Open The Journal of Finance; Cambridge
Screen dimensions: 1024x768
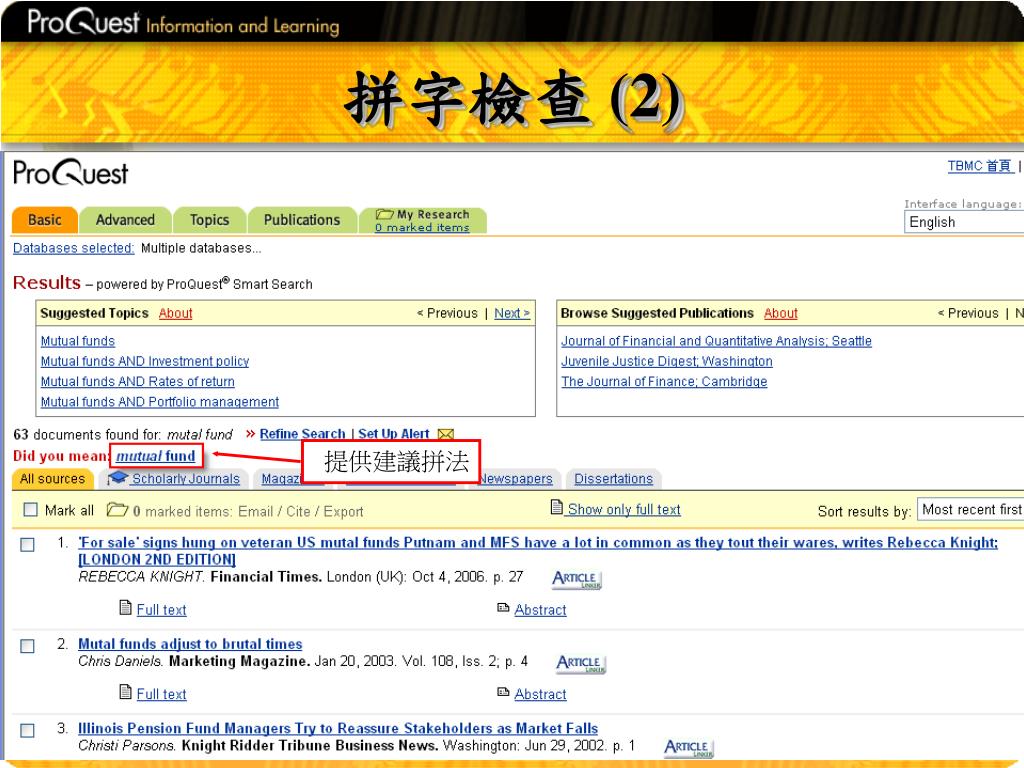(664, 381)
